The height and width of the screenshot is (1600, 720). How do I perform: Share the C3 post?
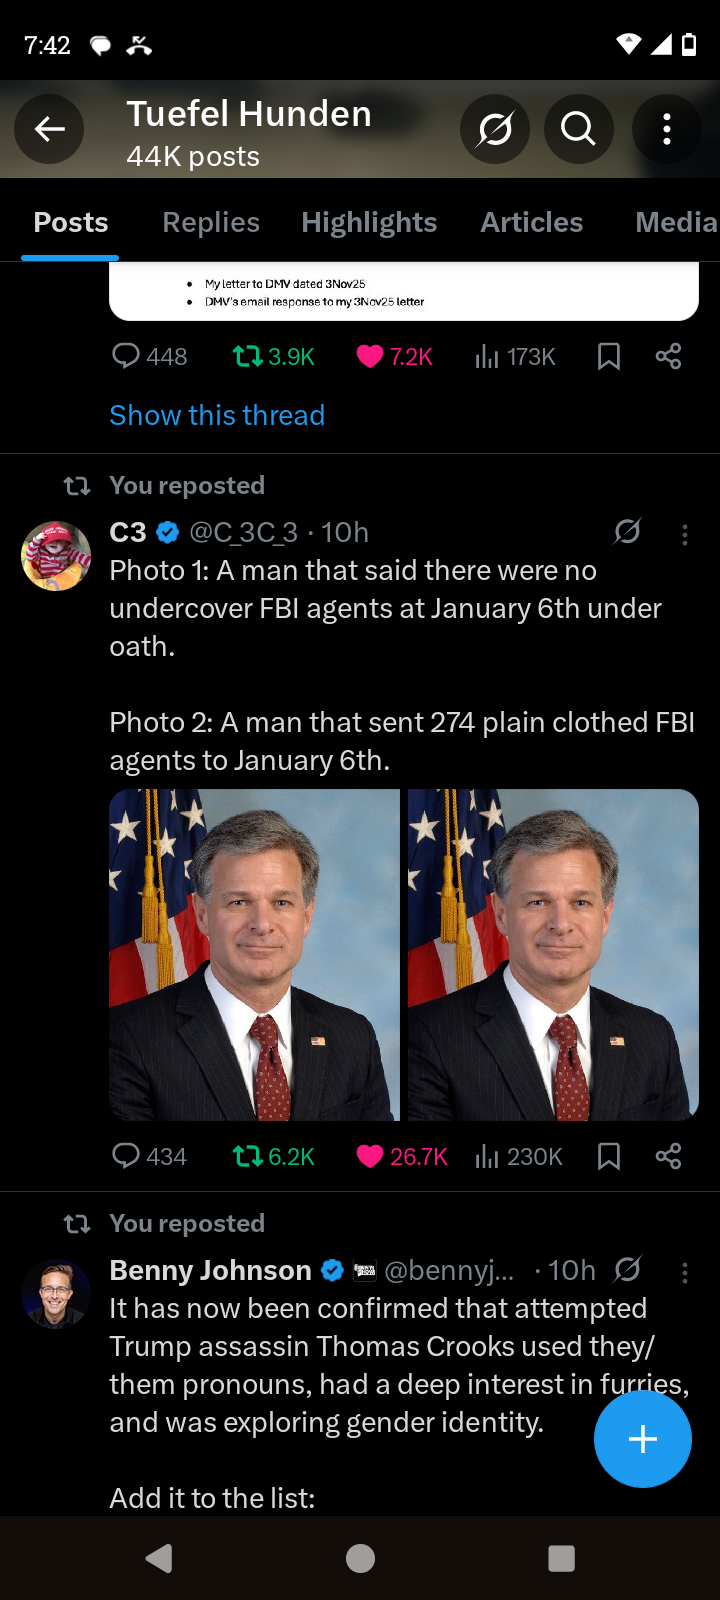click(668, 1157)
